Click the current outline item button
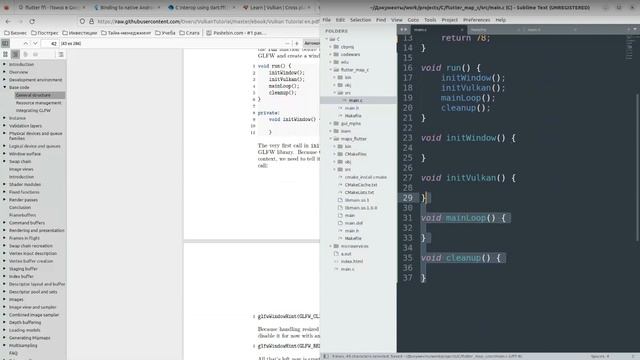Viewport: 640px width, 360px height. coord(61,54)
